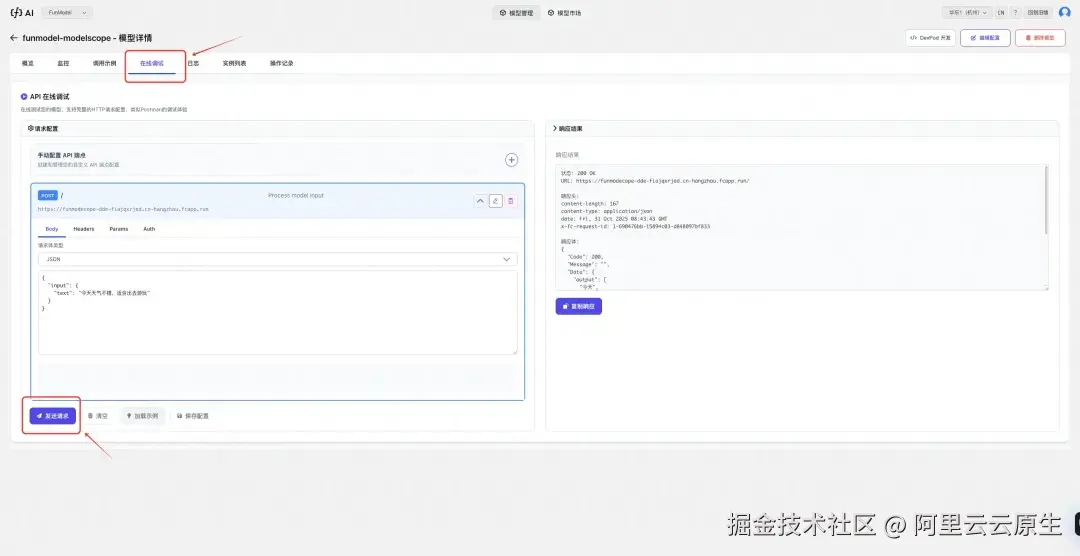Click the 编辑配置 button

coord(985,38)
